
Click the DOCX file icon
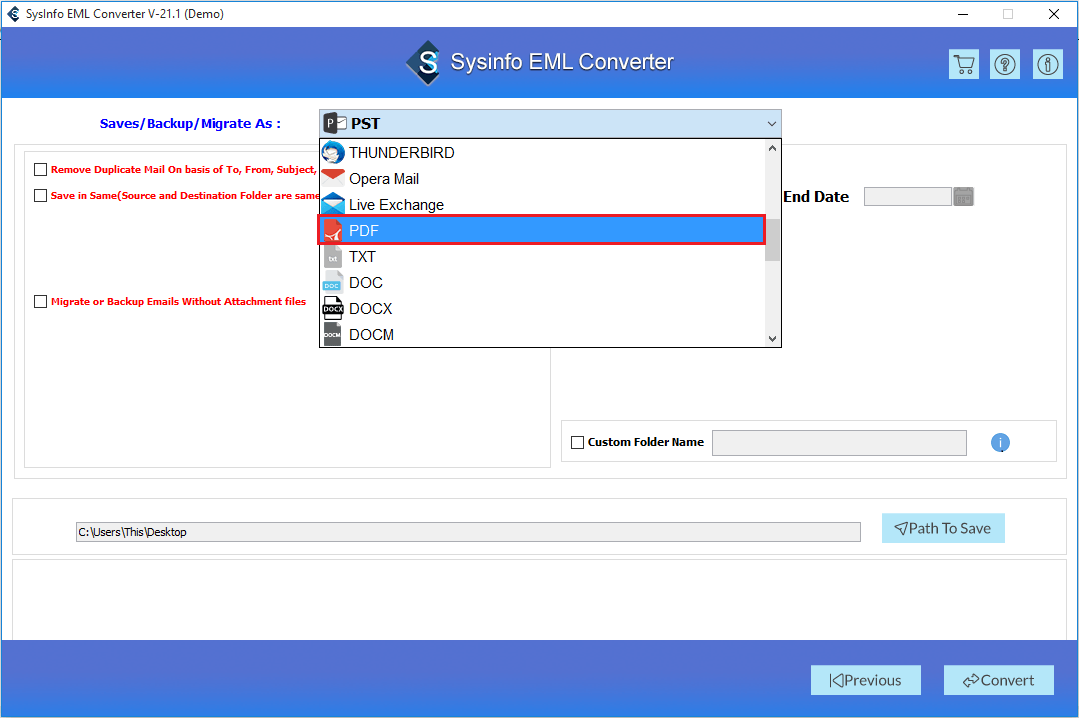pos(333,309)
